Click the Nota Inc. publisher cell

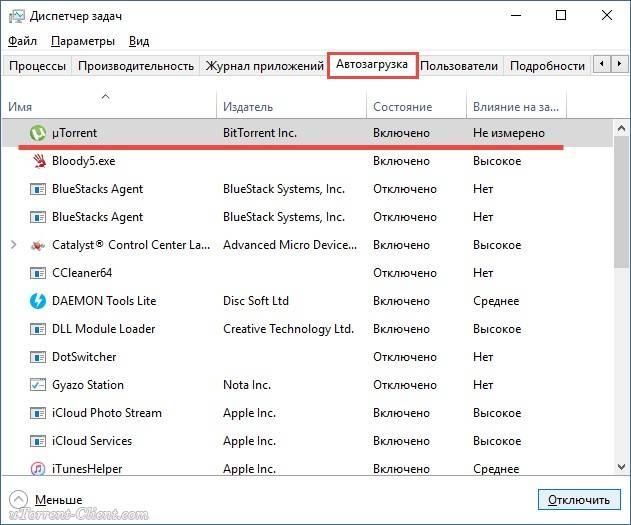coord(247,385)
